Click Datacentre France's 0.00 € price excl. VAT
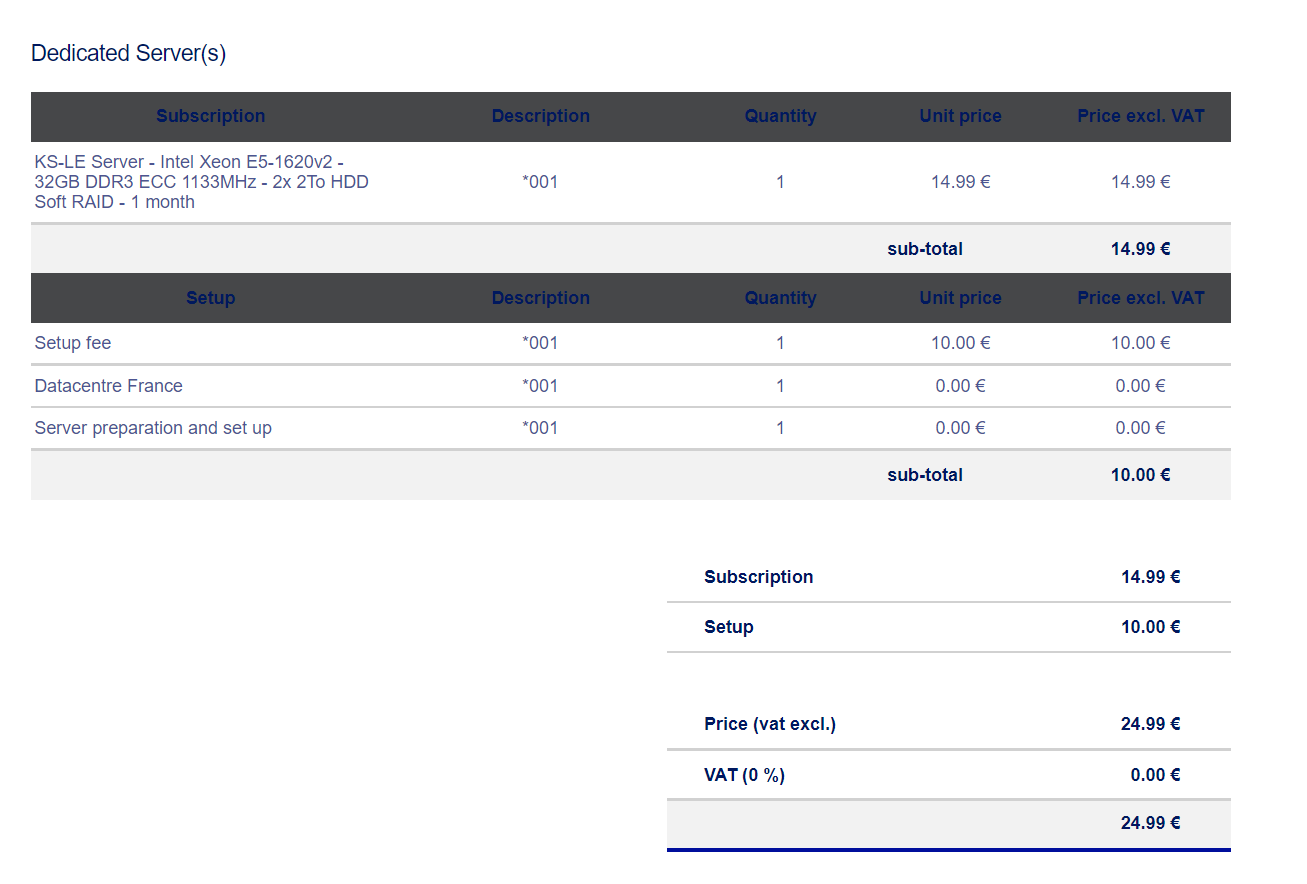 (1141, 386)
